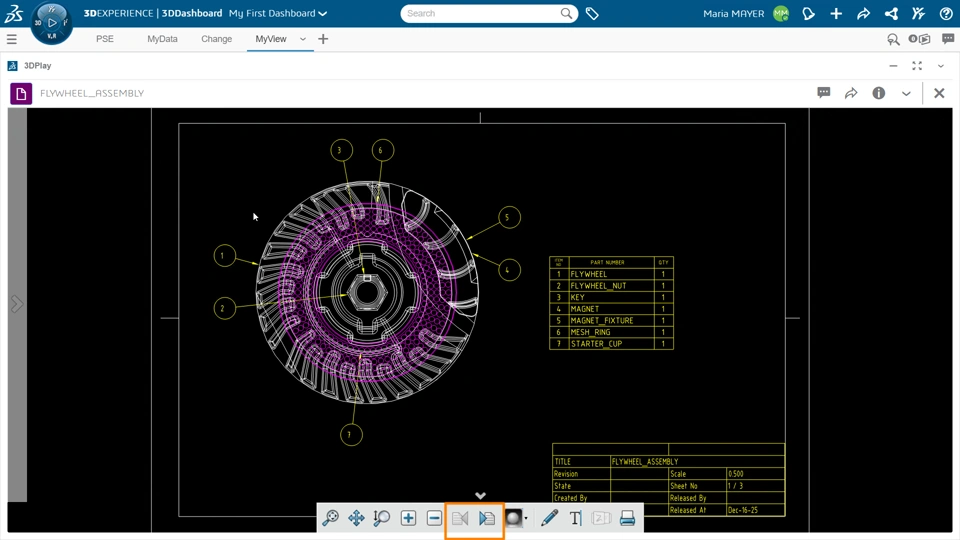
Task: Select the Text annotation tool
Action: click(x=576, y=519)
